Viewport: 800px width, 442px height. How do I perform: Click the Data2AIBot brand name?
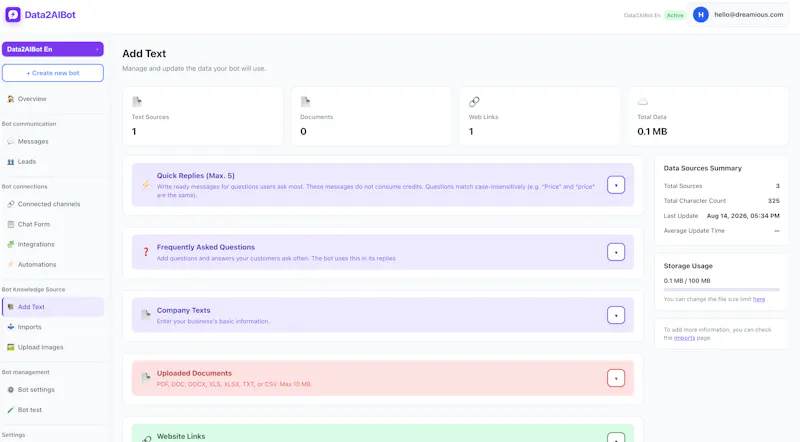click(50, 15)
